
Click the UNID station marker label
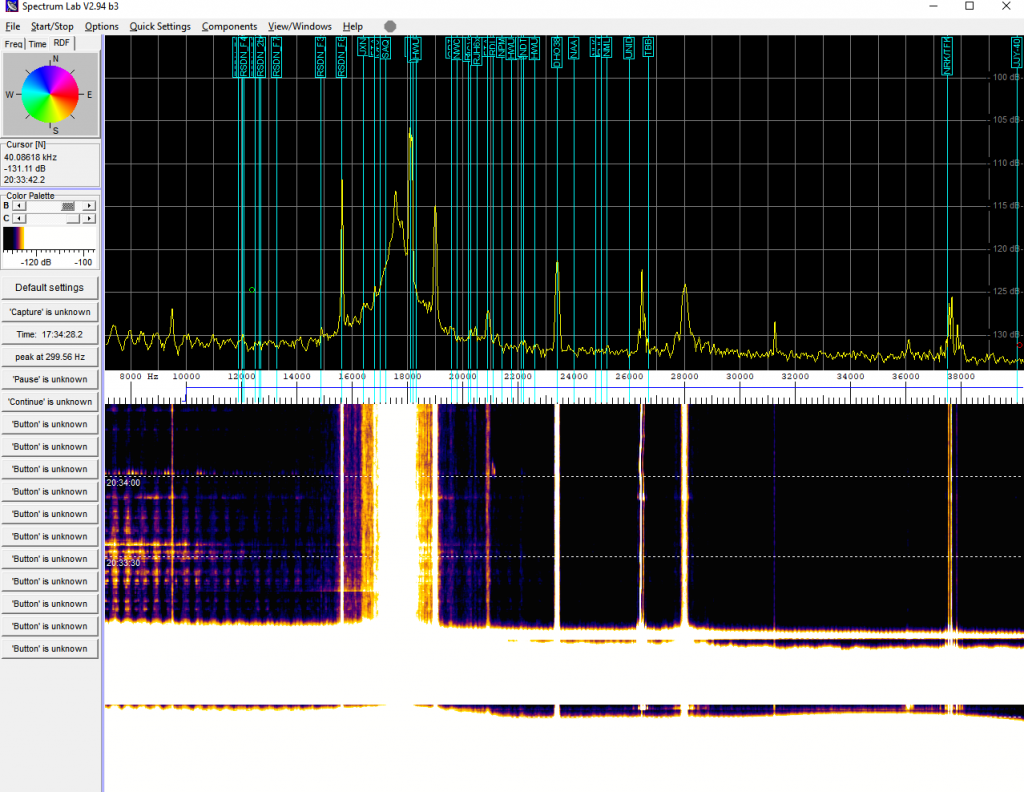[629, 48]
